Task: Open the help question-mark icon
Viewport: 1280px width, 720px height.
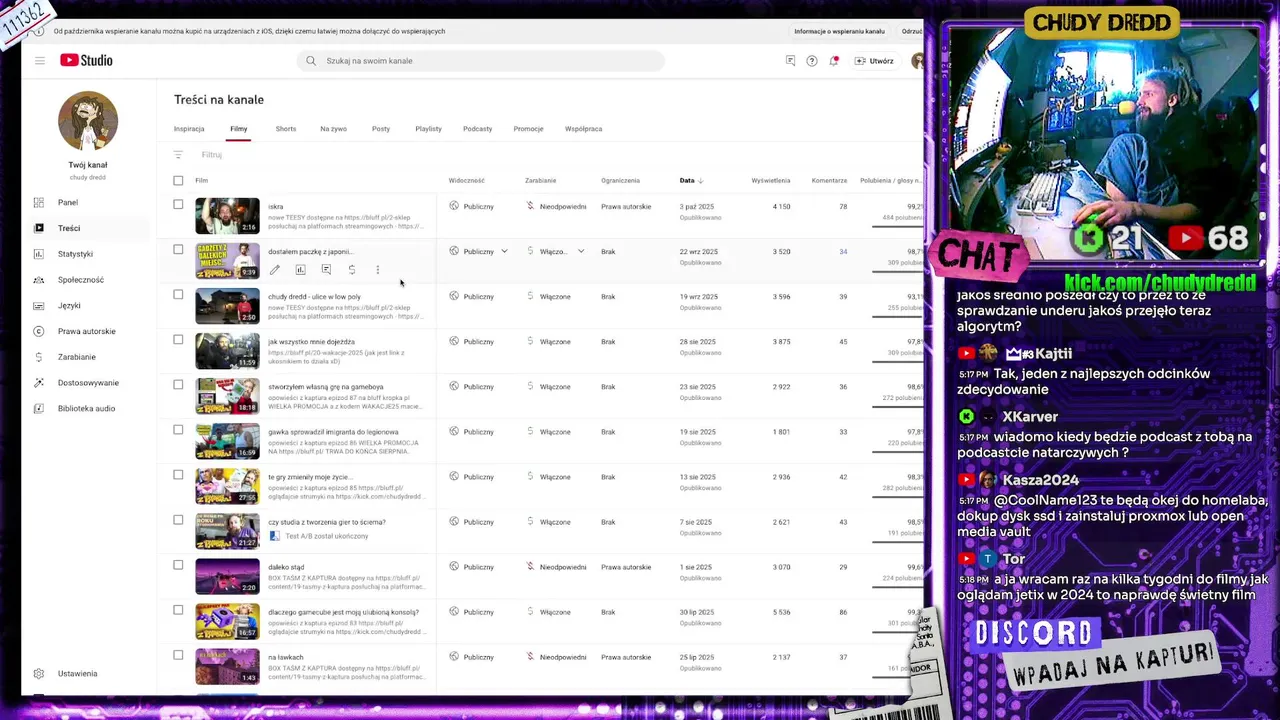Action: point(812,61)
